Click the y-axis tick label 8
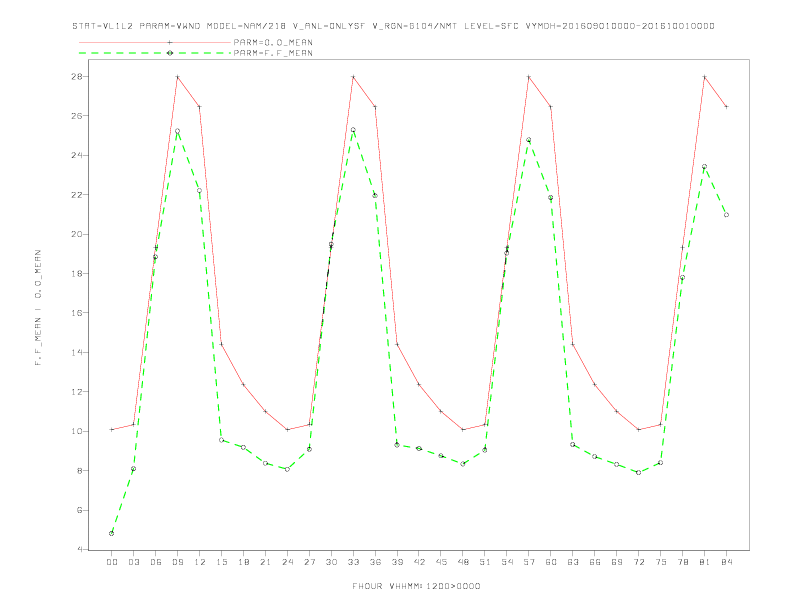This screenshot has width=792, height=612. click(82, 471)
